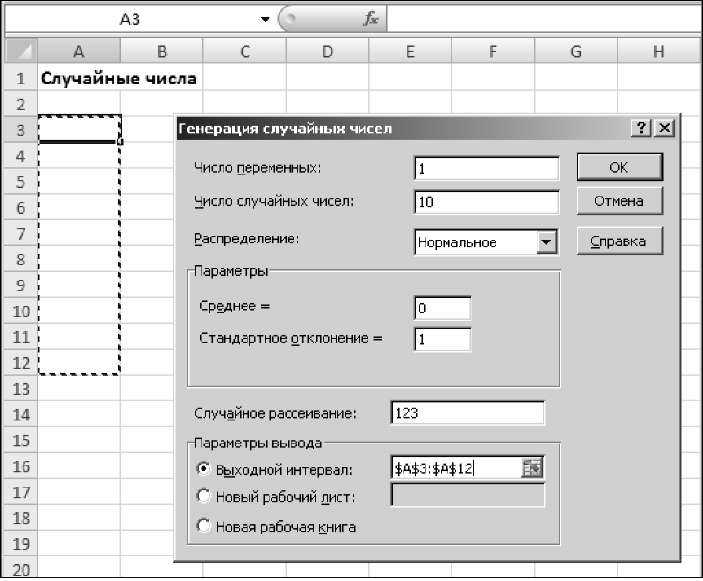Confirm with the OK button
This screenshot has height=581, width=703.
click(619, 167)
